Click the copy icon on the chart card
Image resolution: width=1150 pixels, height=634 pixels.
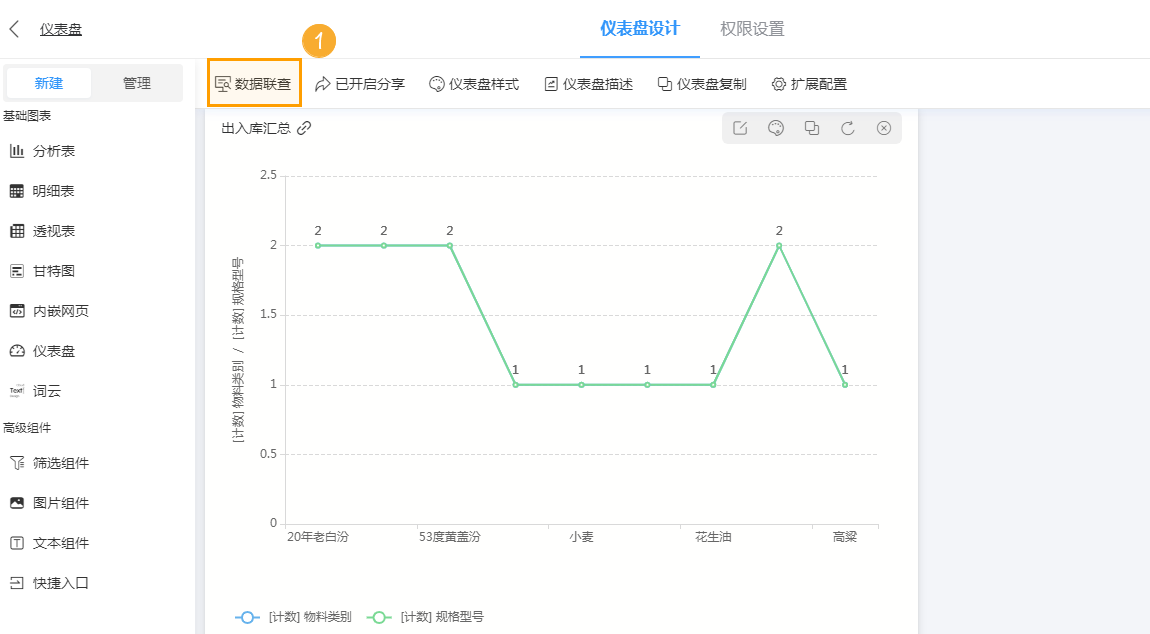[812, 128]
